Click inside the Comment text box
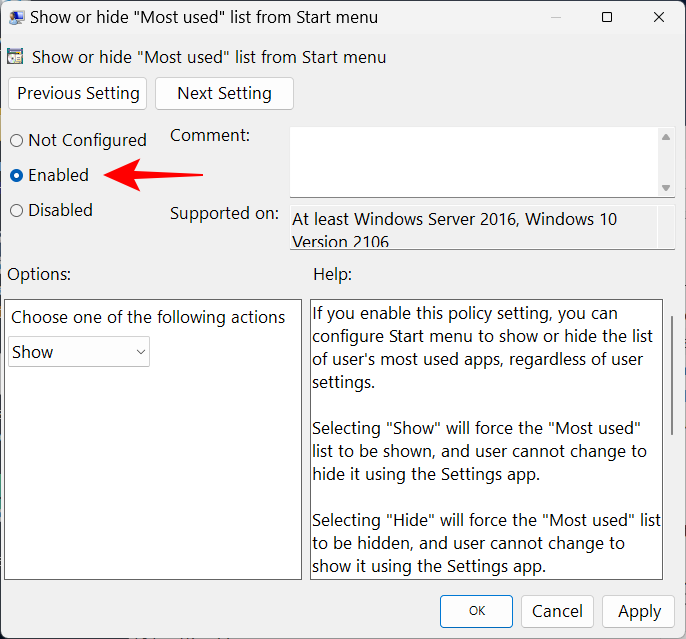This screenshot has width=686, height=639. (474, 162)
